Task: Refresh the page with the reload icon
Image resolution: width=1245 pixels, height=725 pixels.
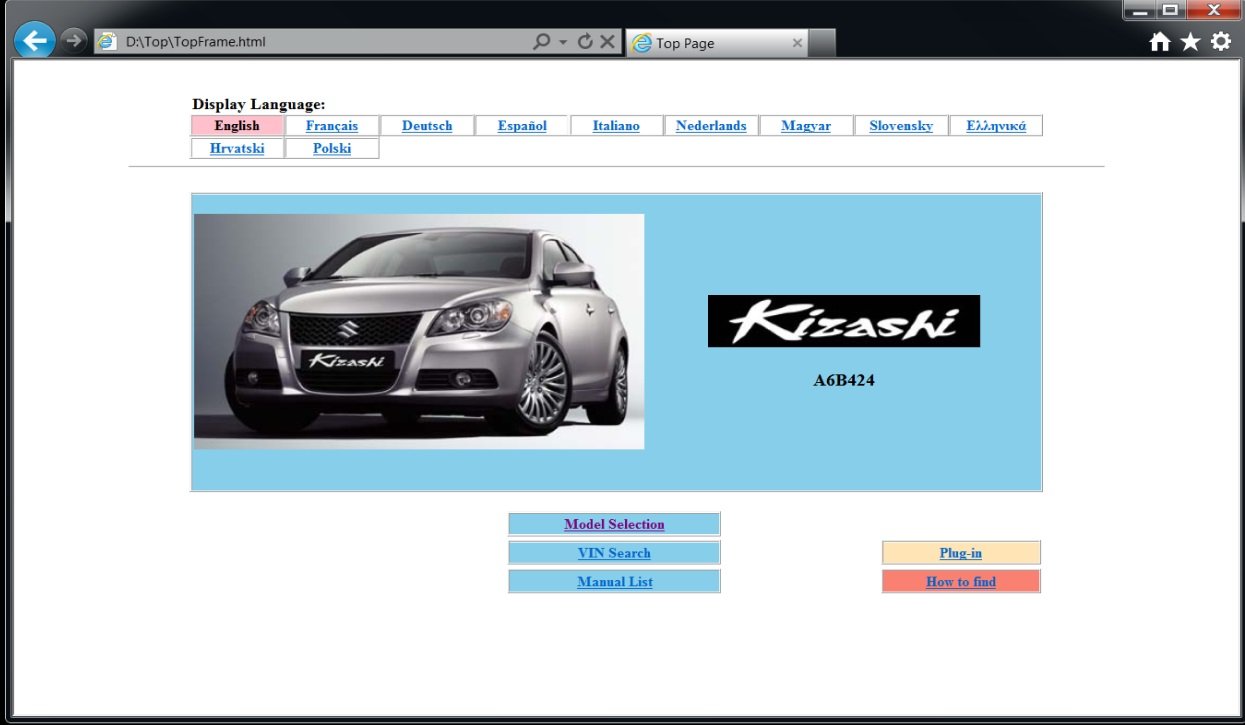Action: [x=585, y=42]
